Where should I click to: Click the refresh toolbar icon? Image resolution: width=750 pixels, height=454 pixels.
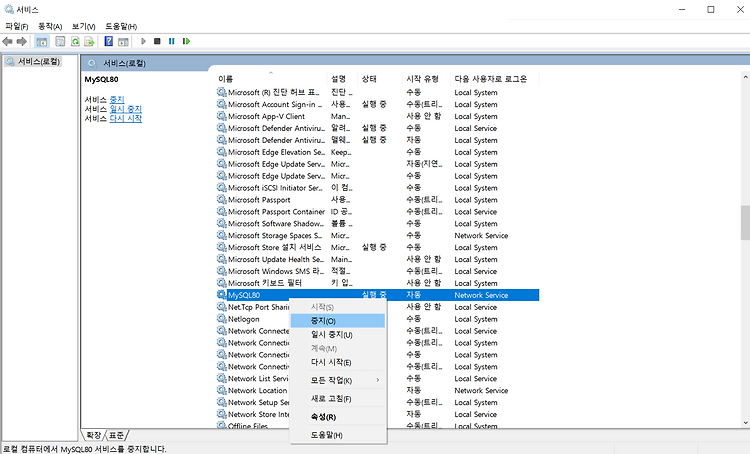point(75,42)
